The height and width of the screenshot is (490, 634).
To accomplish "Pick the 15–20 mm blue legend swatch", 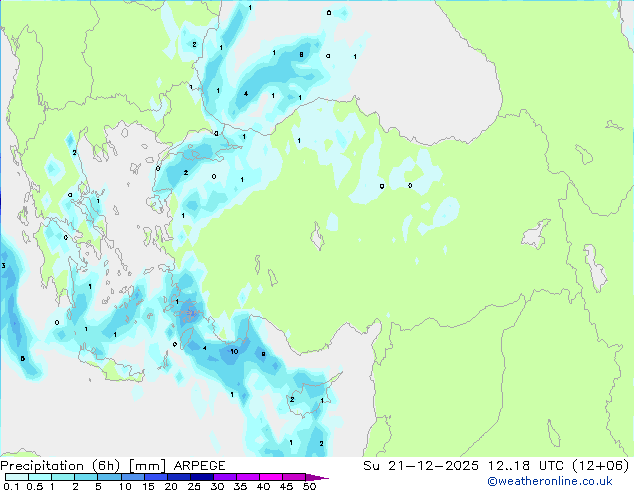I will coord(155,477).
